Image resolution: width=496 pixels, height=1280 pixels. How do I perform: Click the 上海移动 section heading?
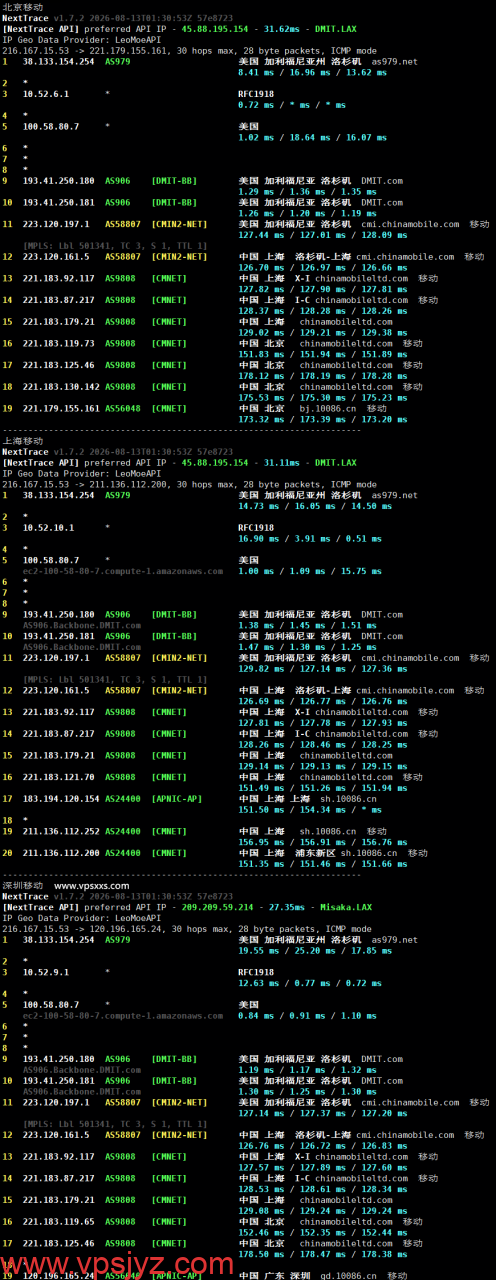coord(22,440)
